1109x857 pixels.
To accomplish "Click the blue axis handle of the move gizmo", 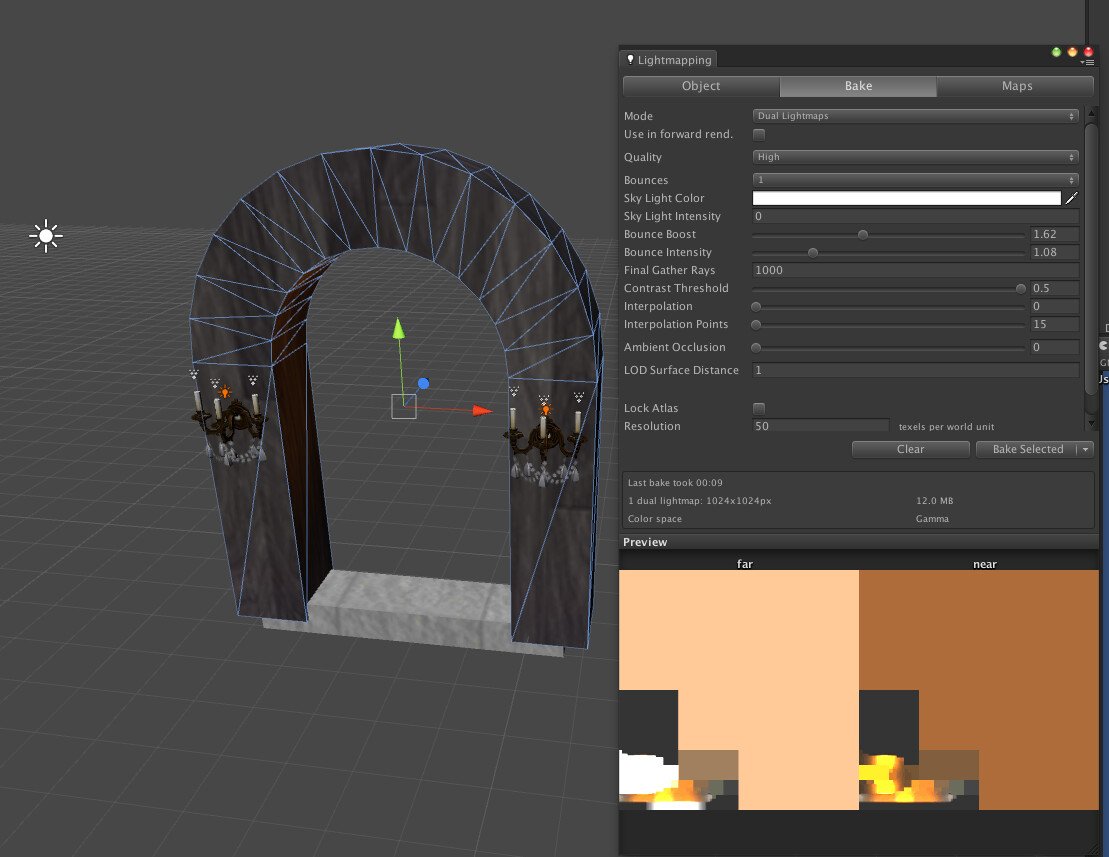I will [x=423, y=383].
